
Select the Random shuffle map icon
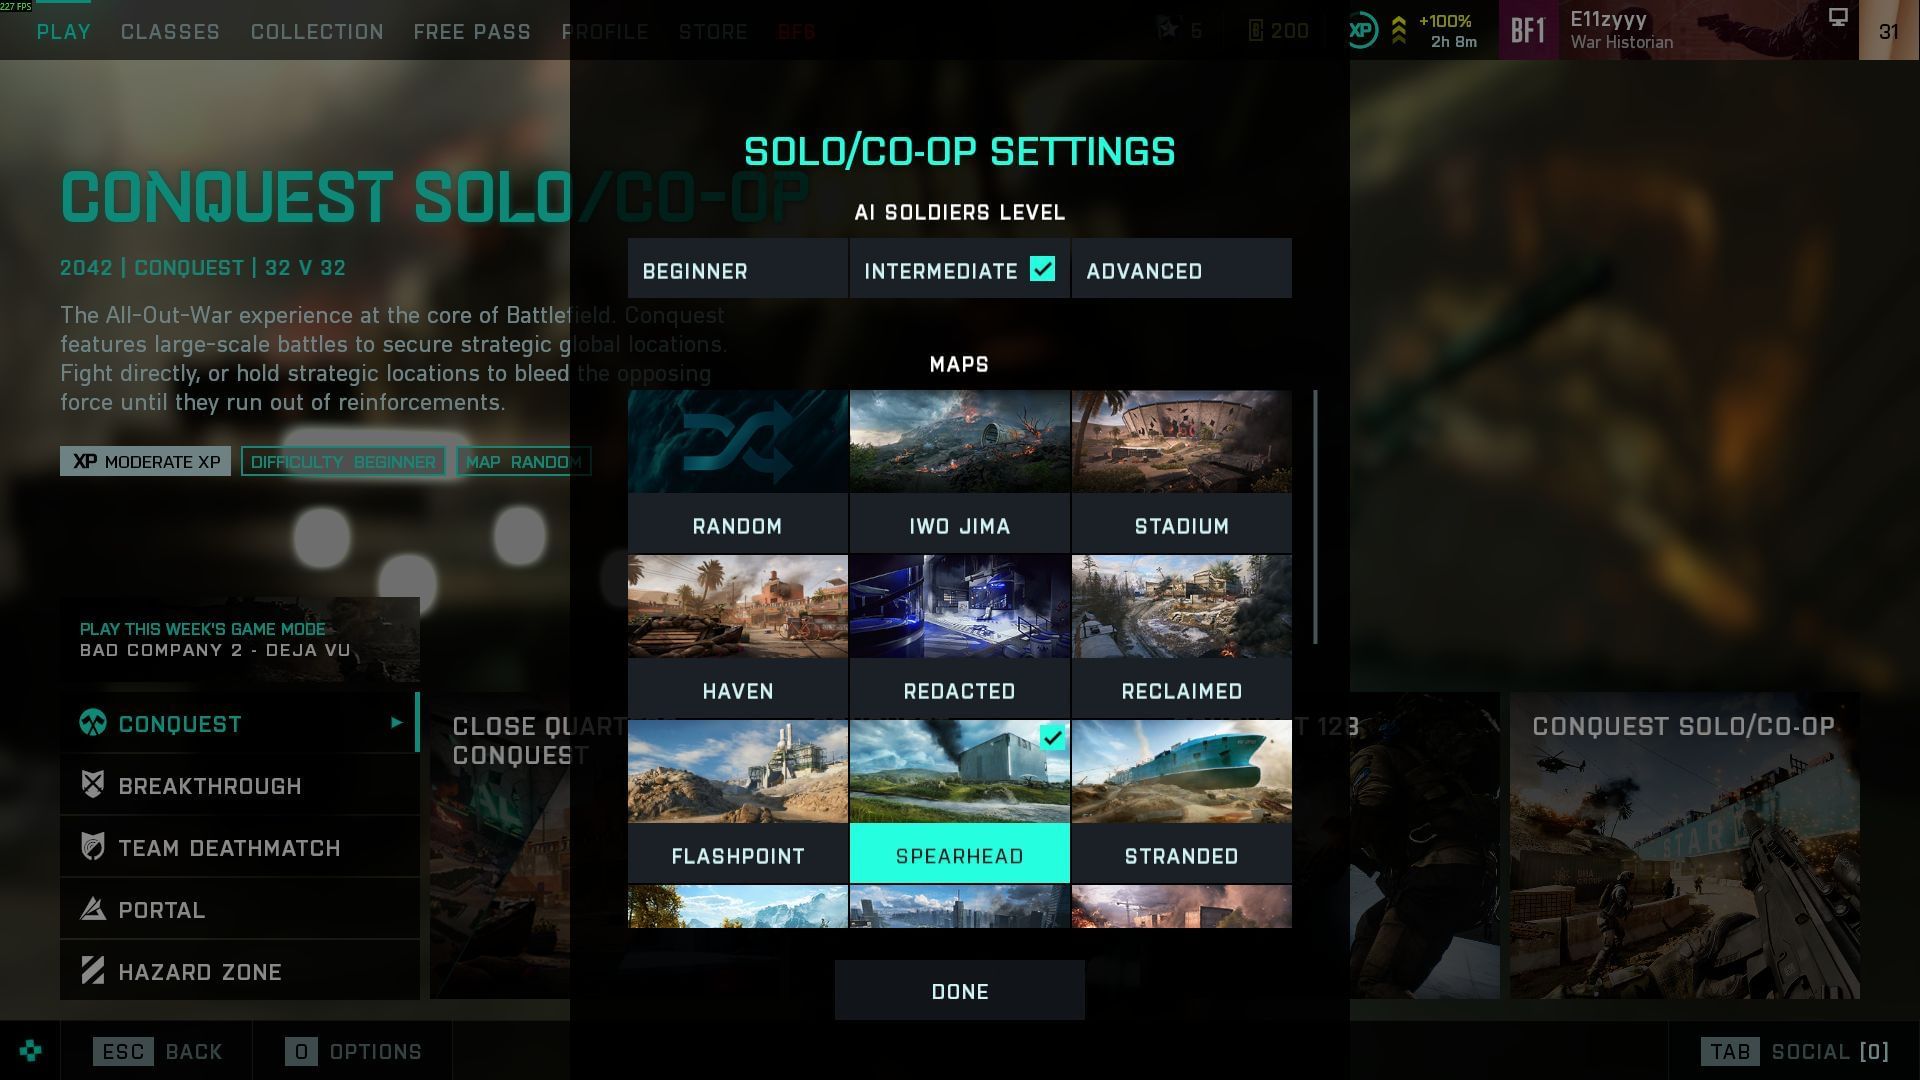click(x=738, y=442)
